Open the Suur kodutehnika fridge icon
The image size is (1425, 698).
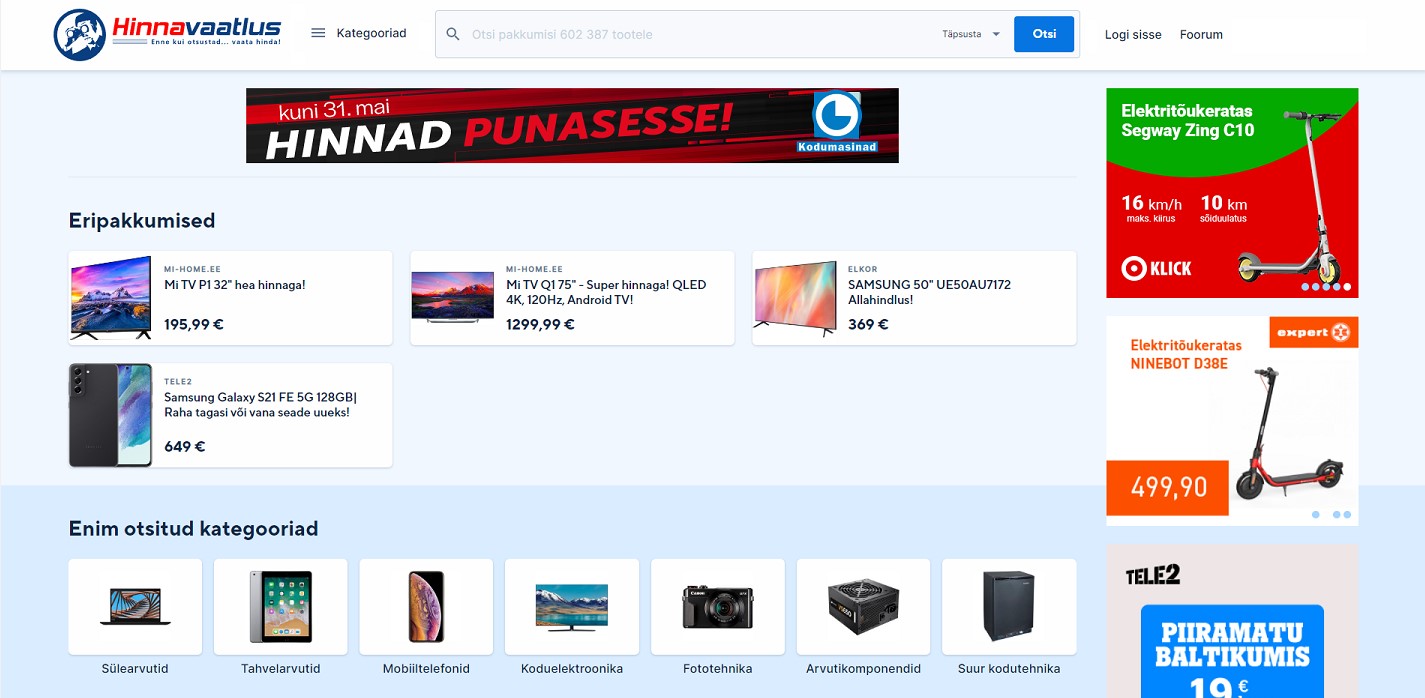[x=1009, y=606]
